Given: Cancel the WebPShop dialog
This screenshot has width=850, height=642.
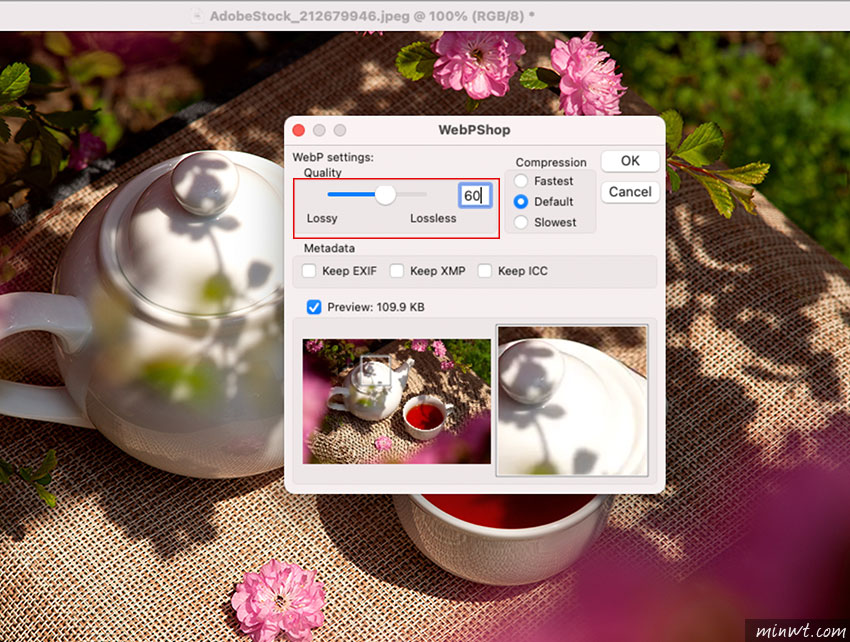Looking at the screenshot, I should pos(630,192).
